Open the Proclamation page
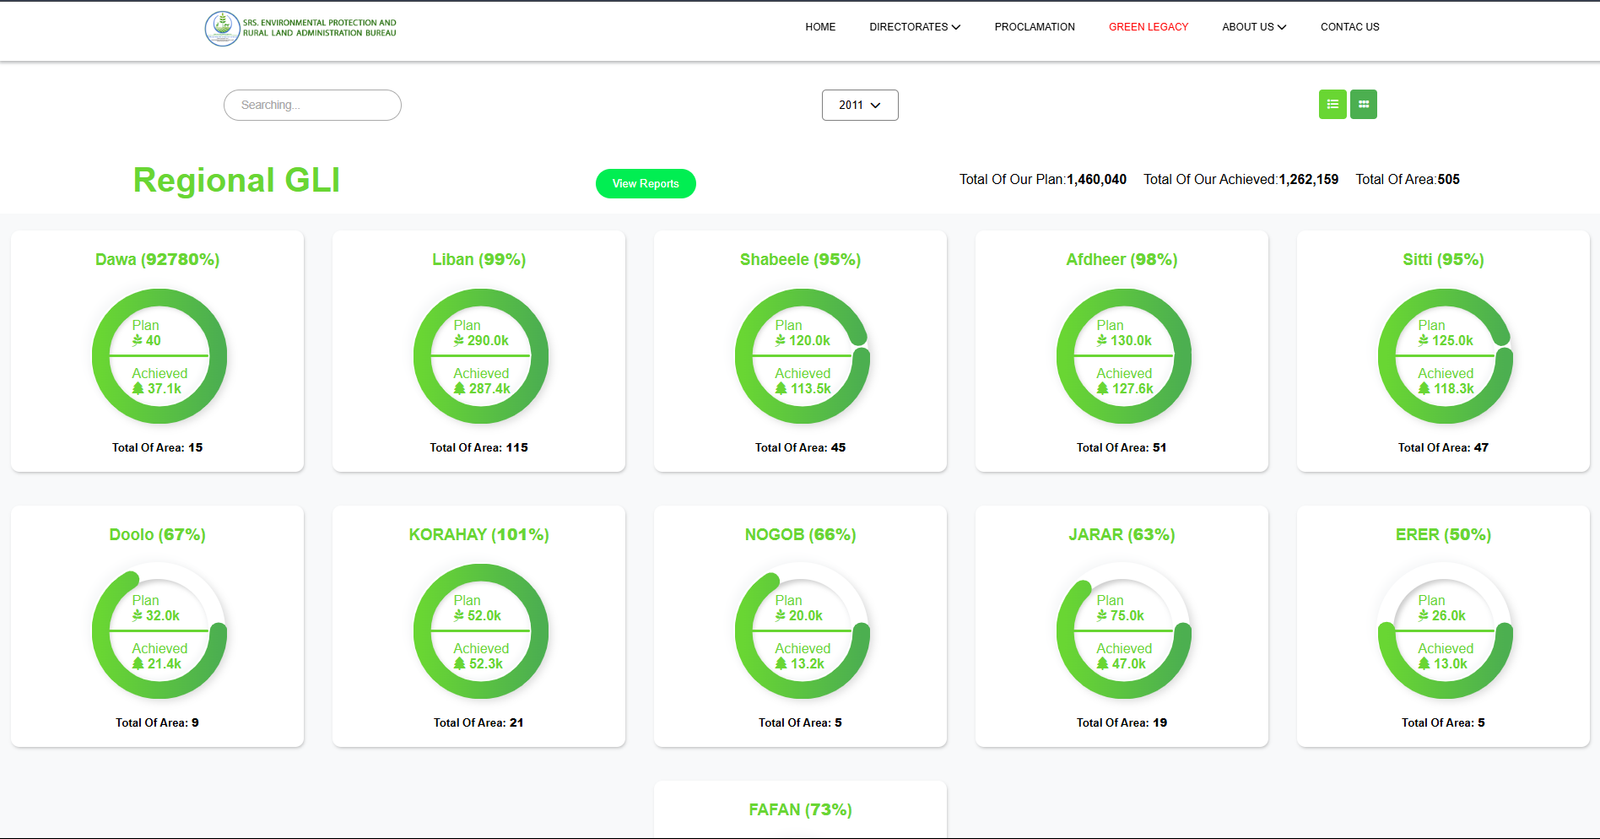The image size is (1600, 839). [x=1034, y=27]
